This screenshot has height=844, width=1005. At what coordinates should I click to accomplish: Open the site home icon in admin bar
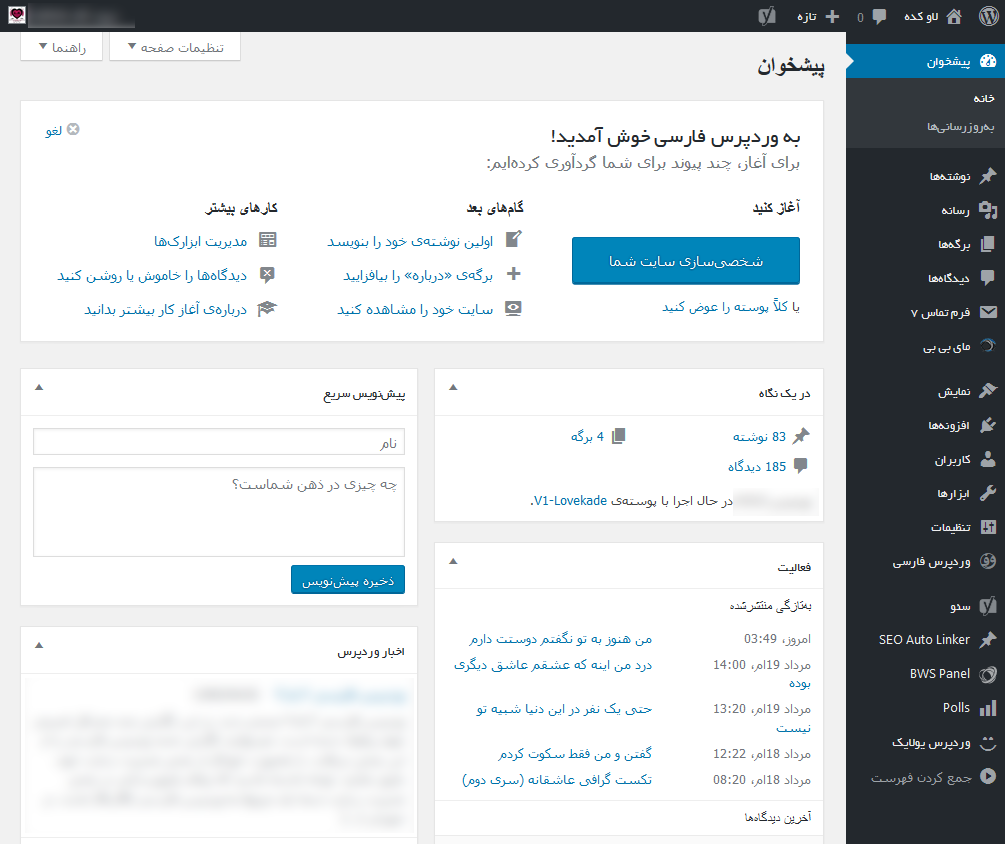point(954,17)
